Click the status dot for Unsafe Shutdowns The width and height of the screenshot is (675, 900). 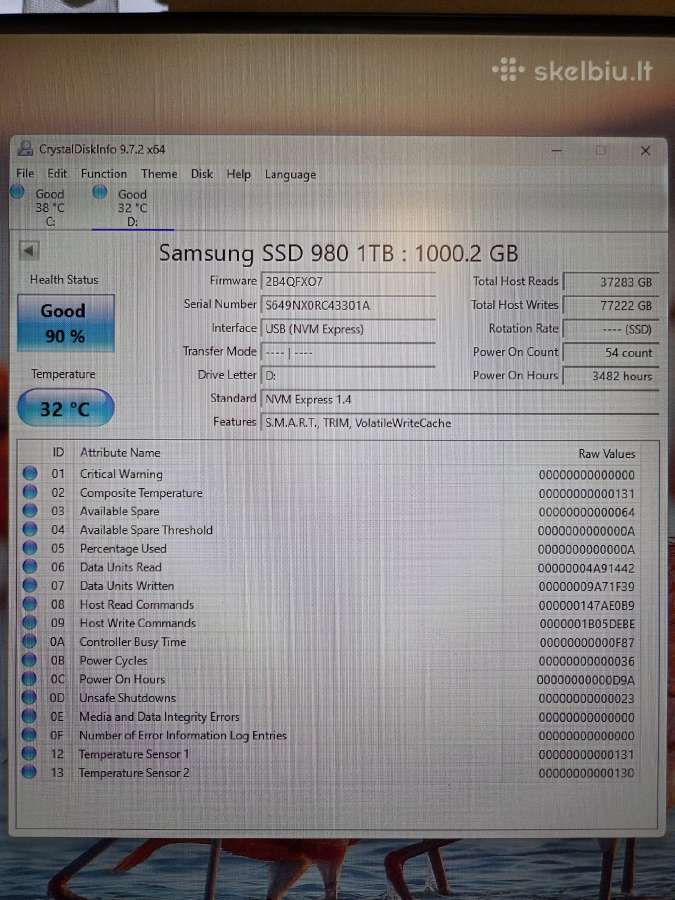(x=29, y=697)
